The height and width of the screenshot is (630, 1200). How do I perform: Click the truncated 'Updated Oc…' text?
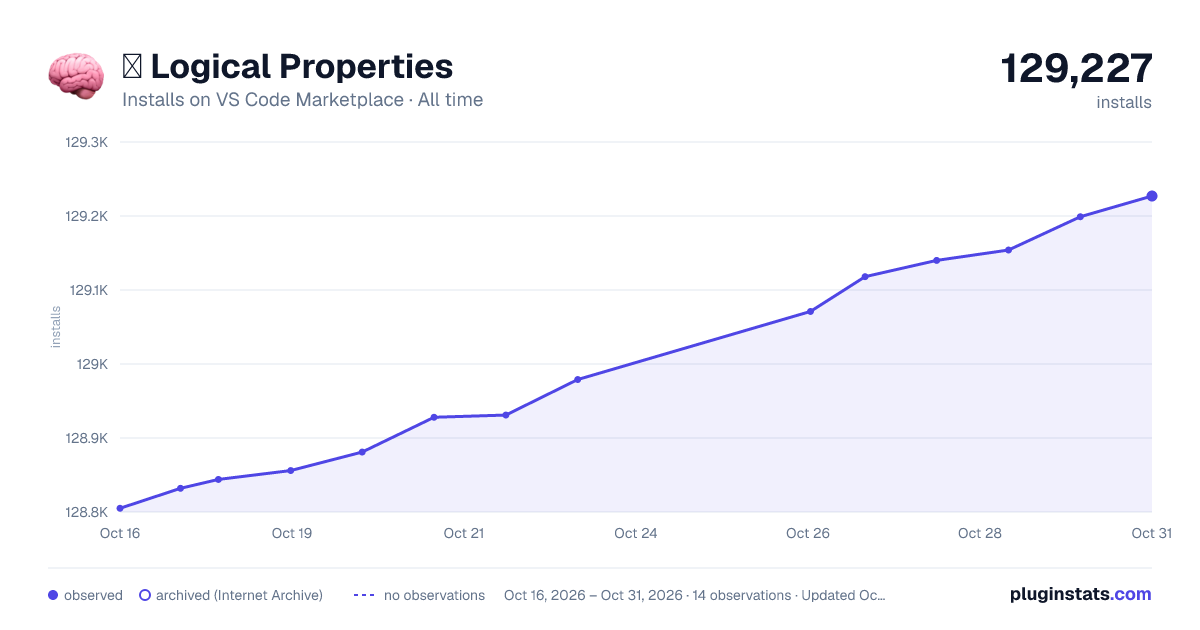tap(844, 595)
